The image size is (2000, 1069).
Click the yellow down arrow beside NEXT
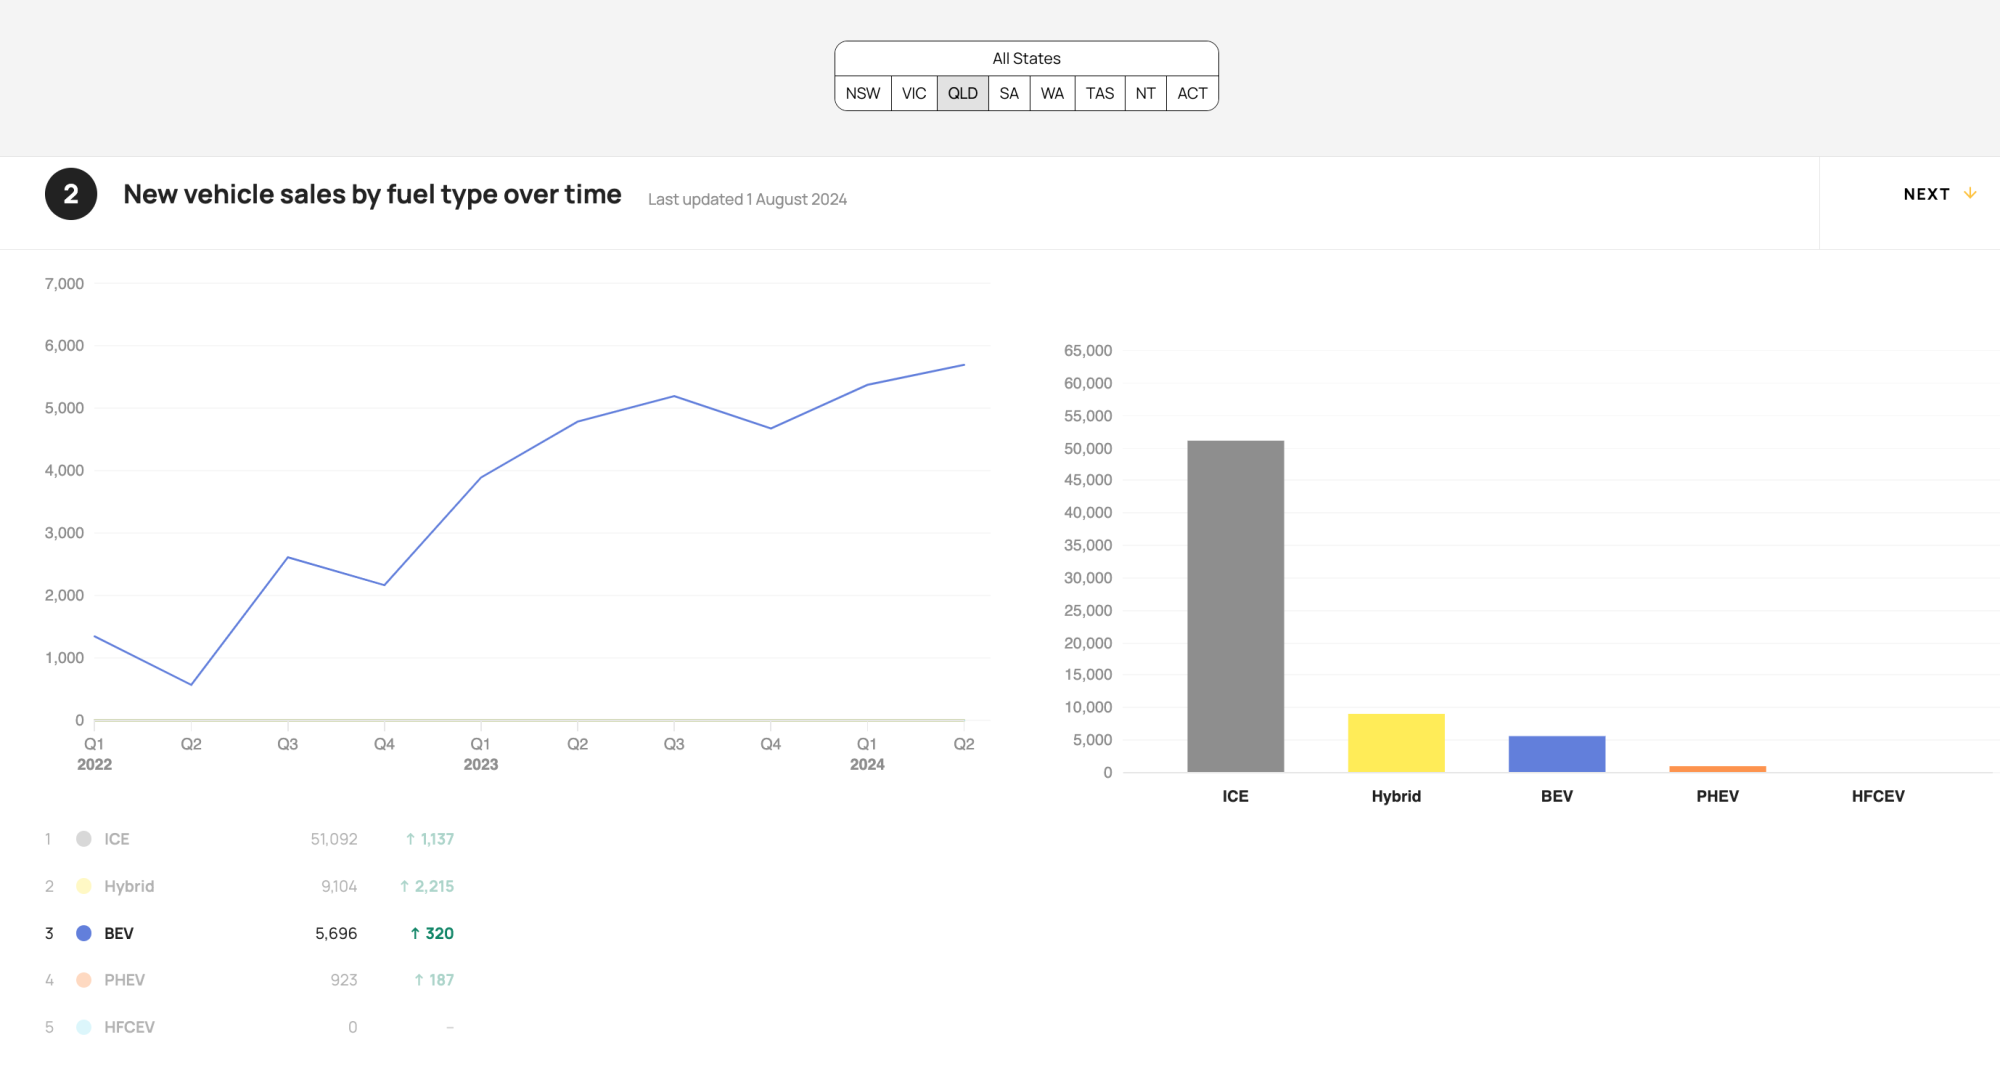coord(1970,193)
